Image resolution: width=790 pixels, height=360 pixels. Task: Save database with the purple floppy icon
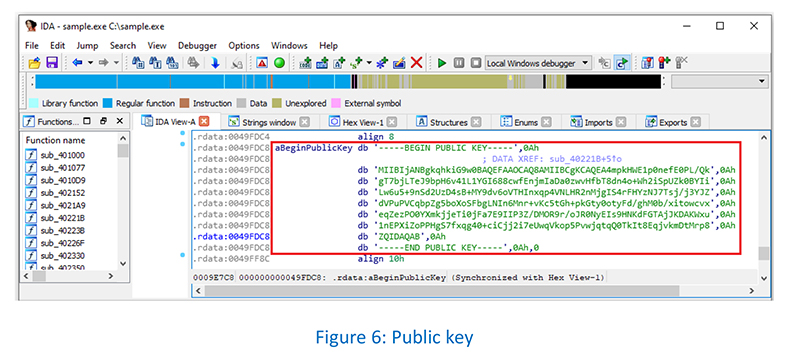[x=52, y=63]
